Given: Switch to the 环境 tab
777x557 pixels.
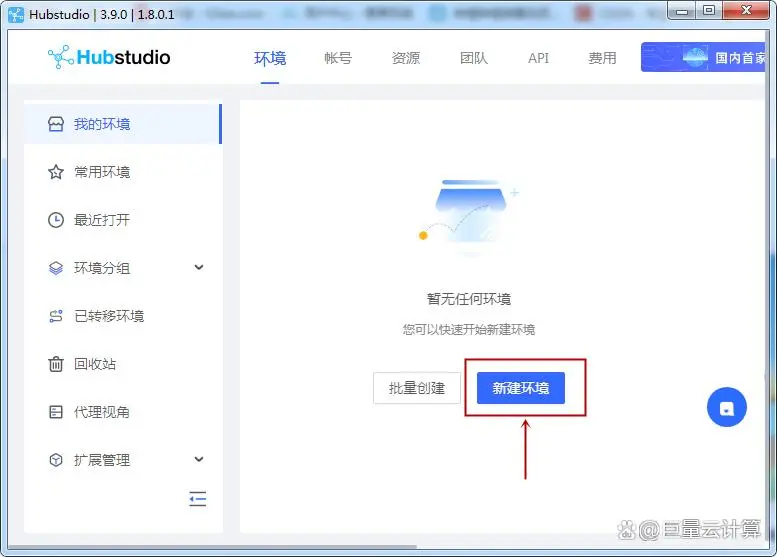Looking at the screenshot, I should pyautogui.click(x=270, y=58).
